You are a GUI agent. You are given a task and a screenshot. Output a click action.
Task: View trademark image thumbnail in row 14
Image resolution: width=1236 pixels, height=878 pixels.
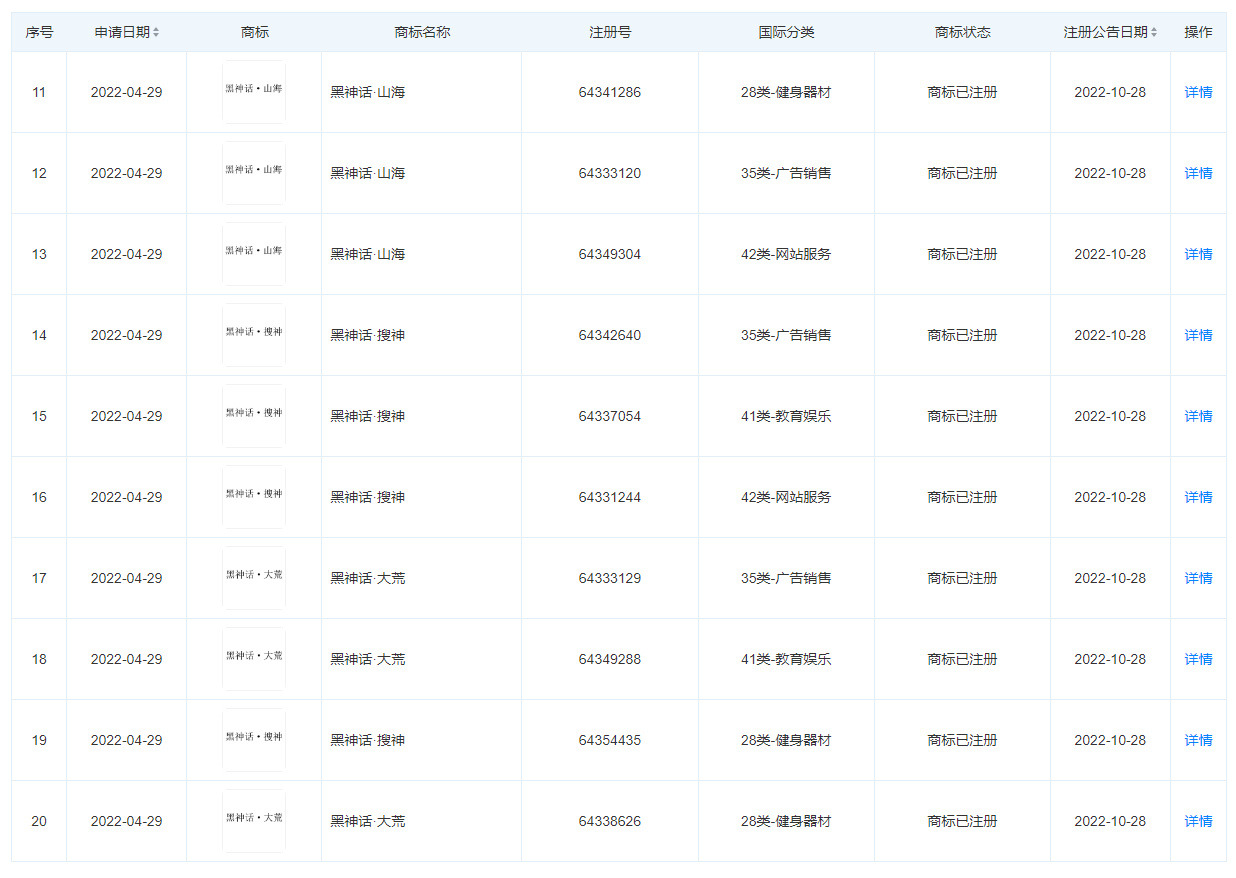click(x=254, y=335)
